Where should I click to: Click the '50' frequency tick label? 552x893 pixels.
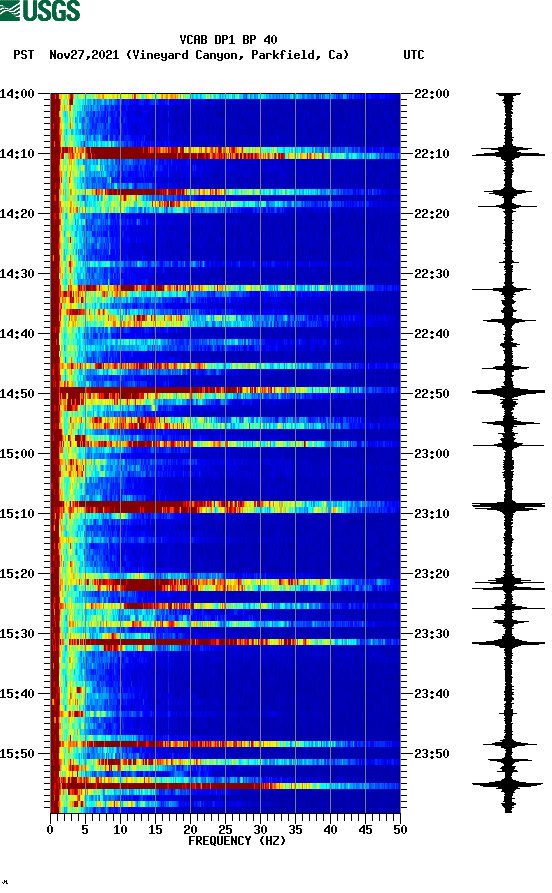400,830
